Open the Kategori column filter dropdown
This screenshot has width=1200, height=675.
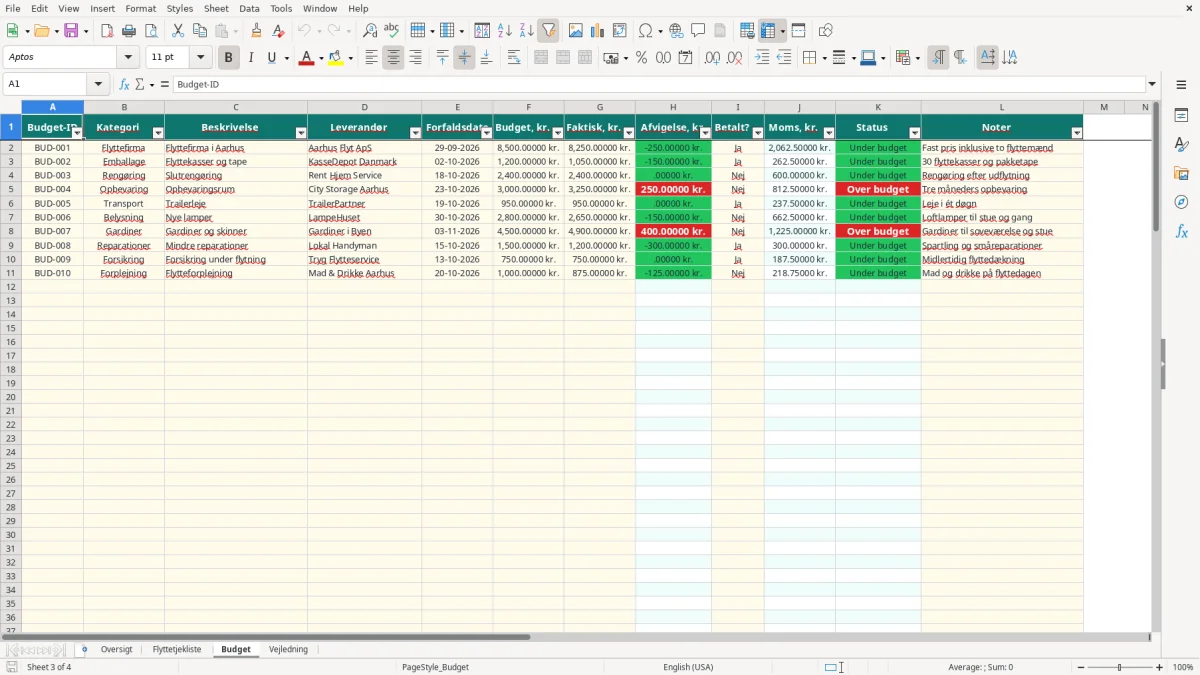[x=158, y=133]
